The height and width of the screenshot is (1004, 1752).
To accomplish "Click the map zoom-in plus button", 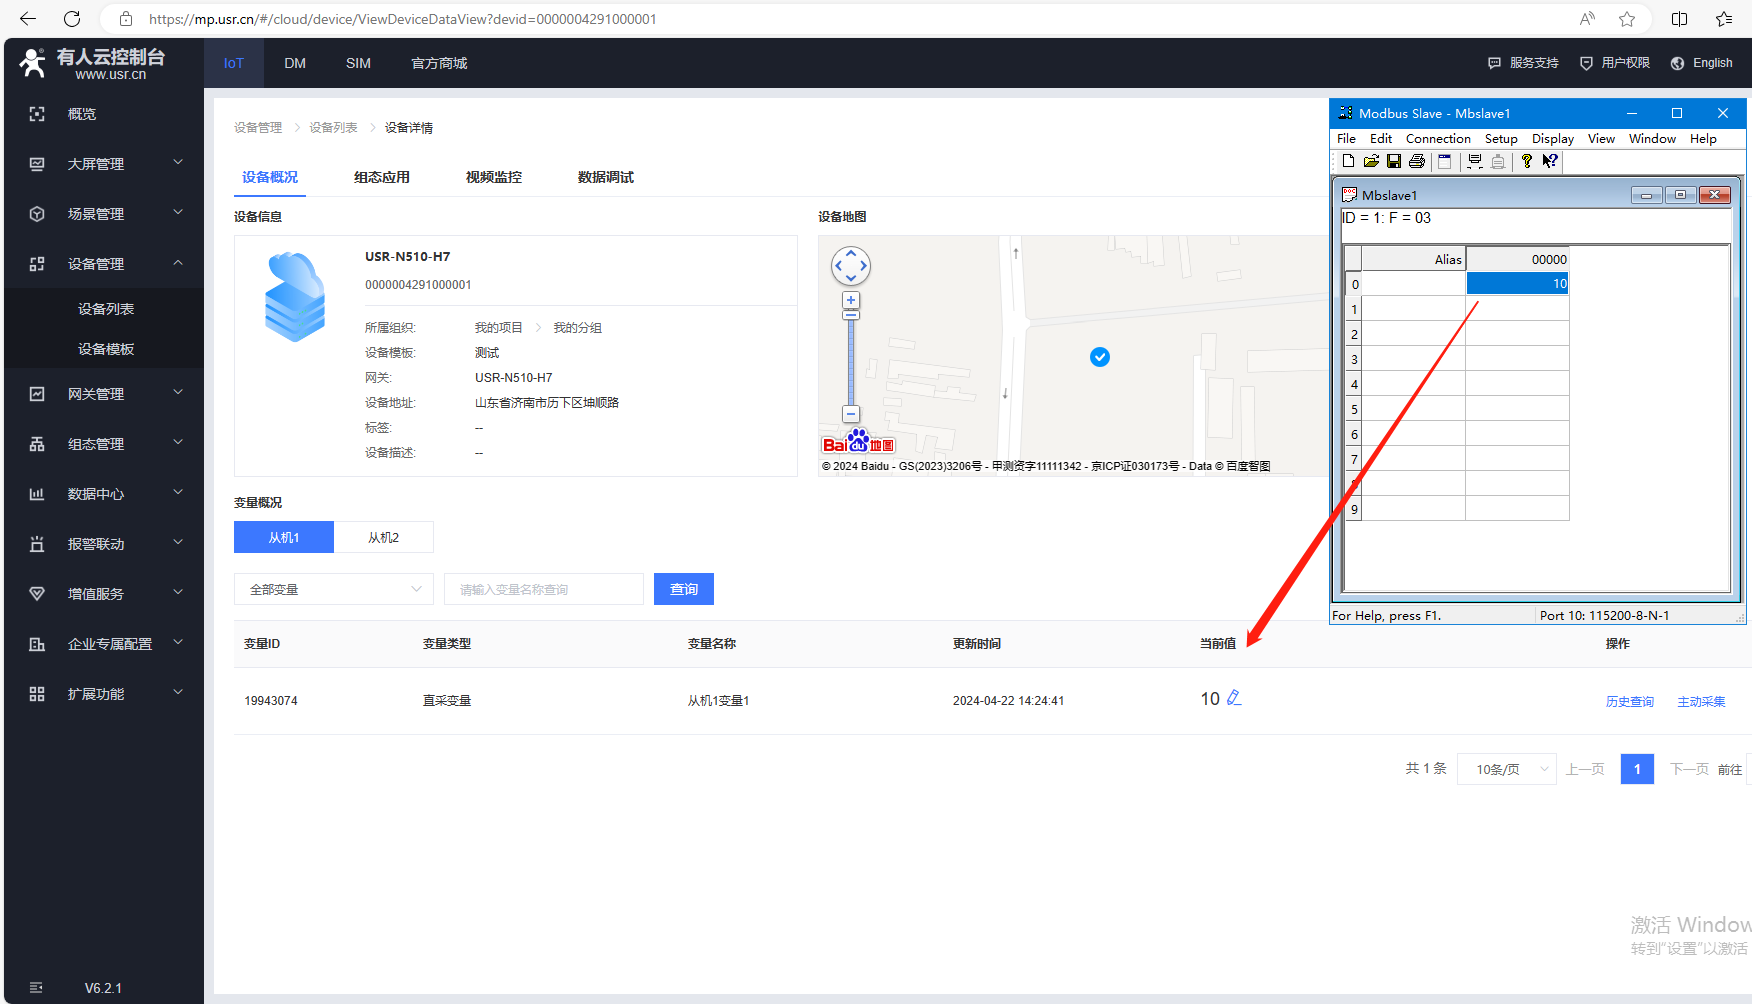I will tap(851, 300).
